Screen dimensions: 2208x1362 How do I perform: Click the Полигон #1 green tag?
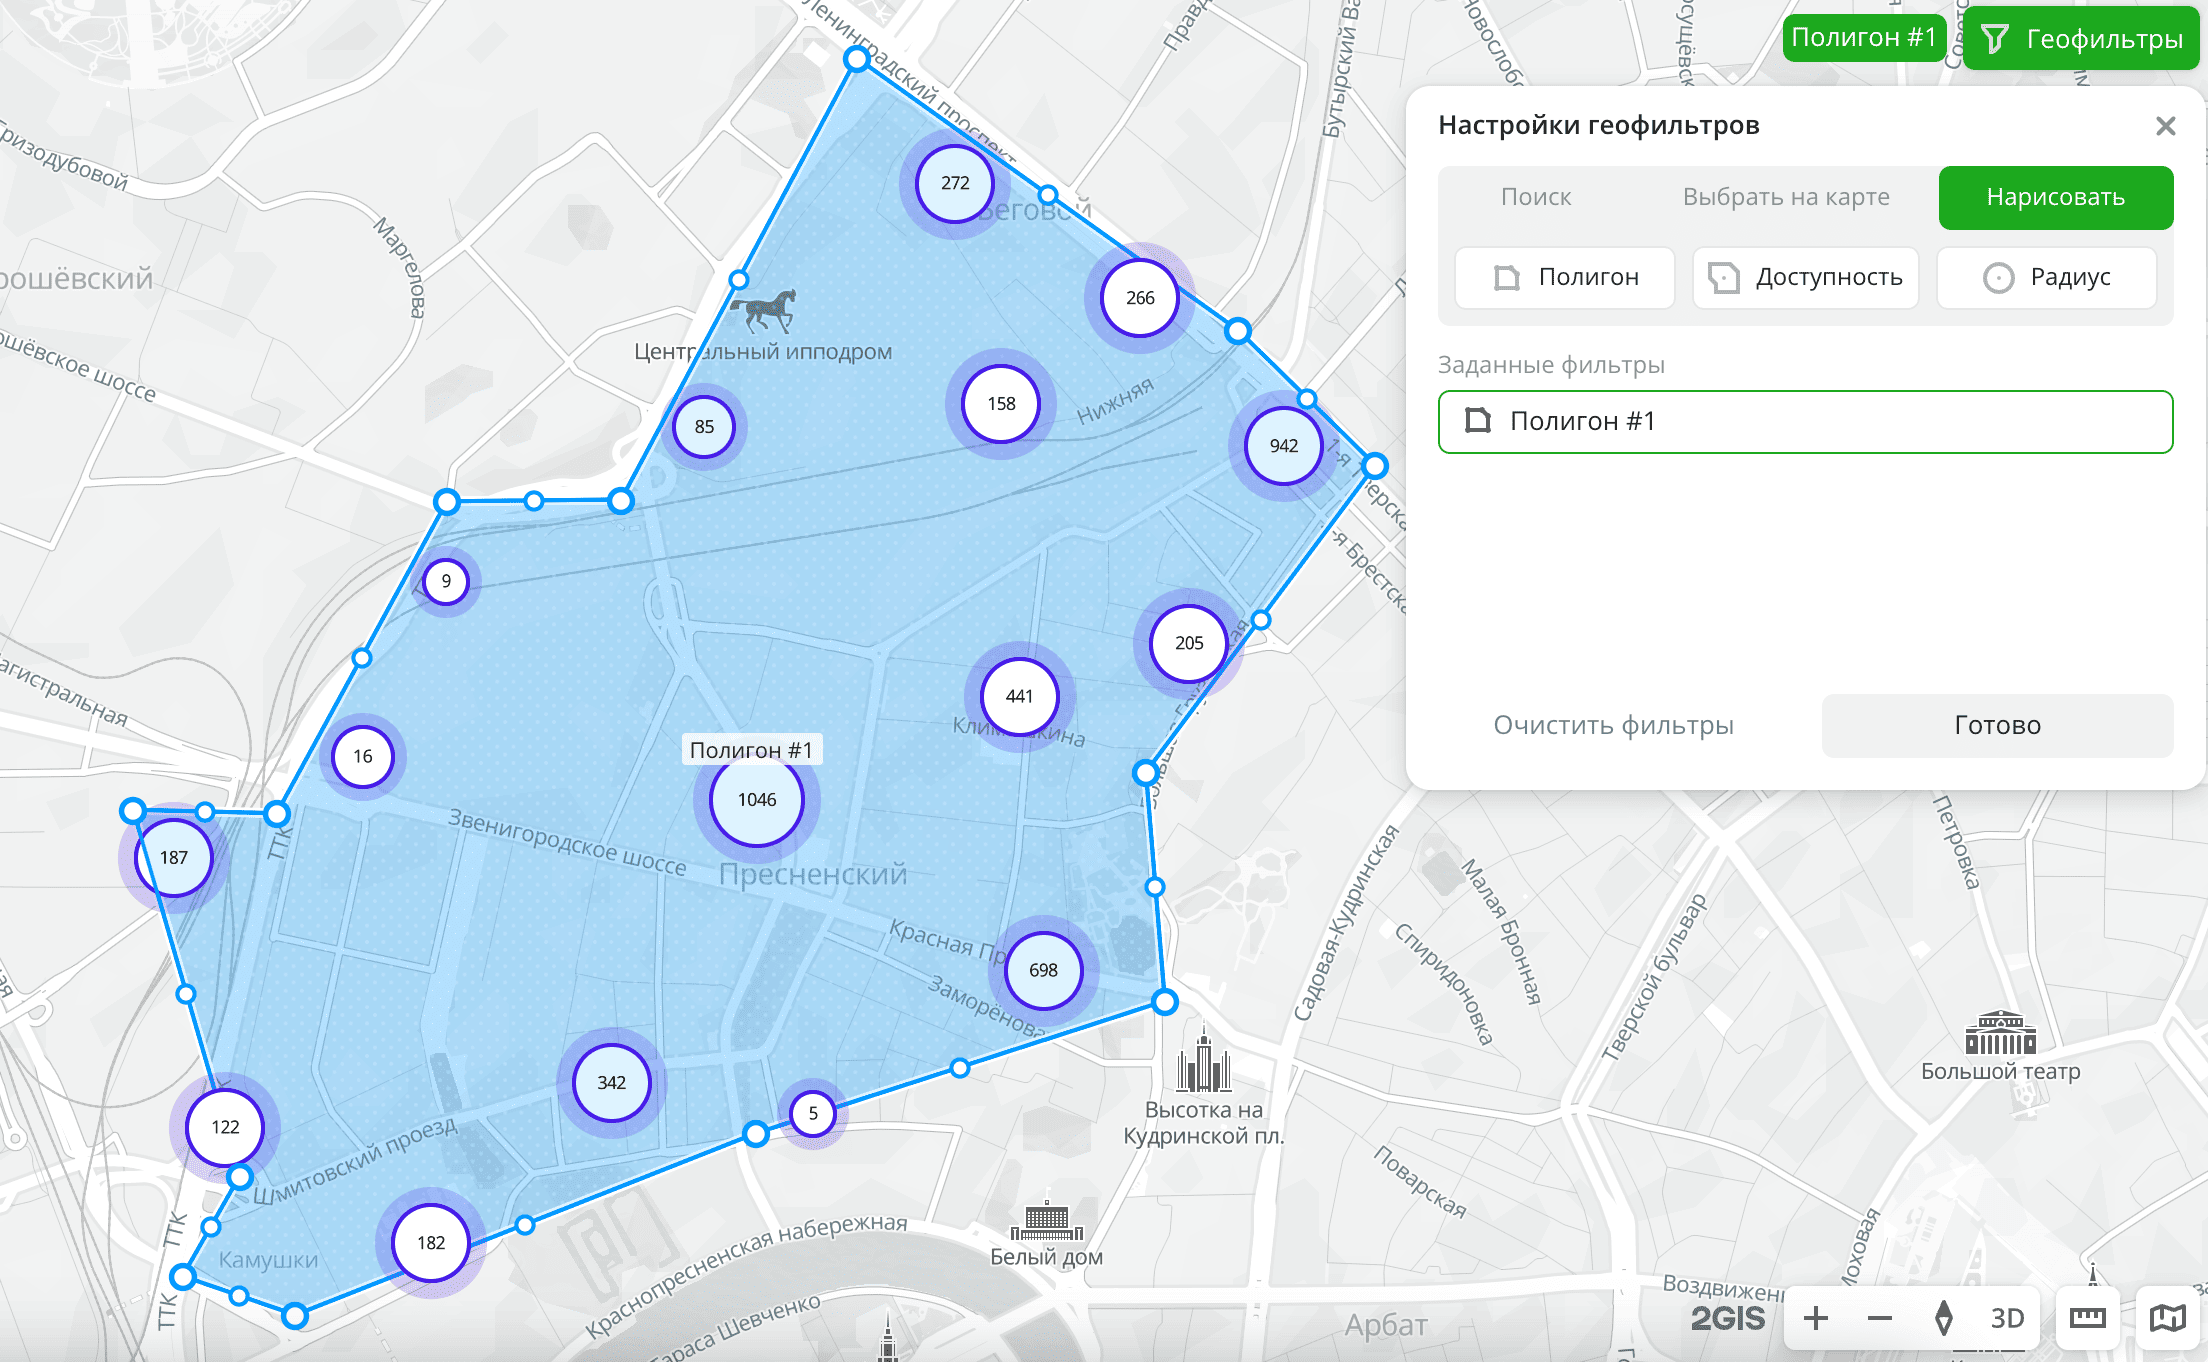click(x=1863, y=38)
